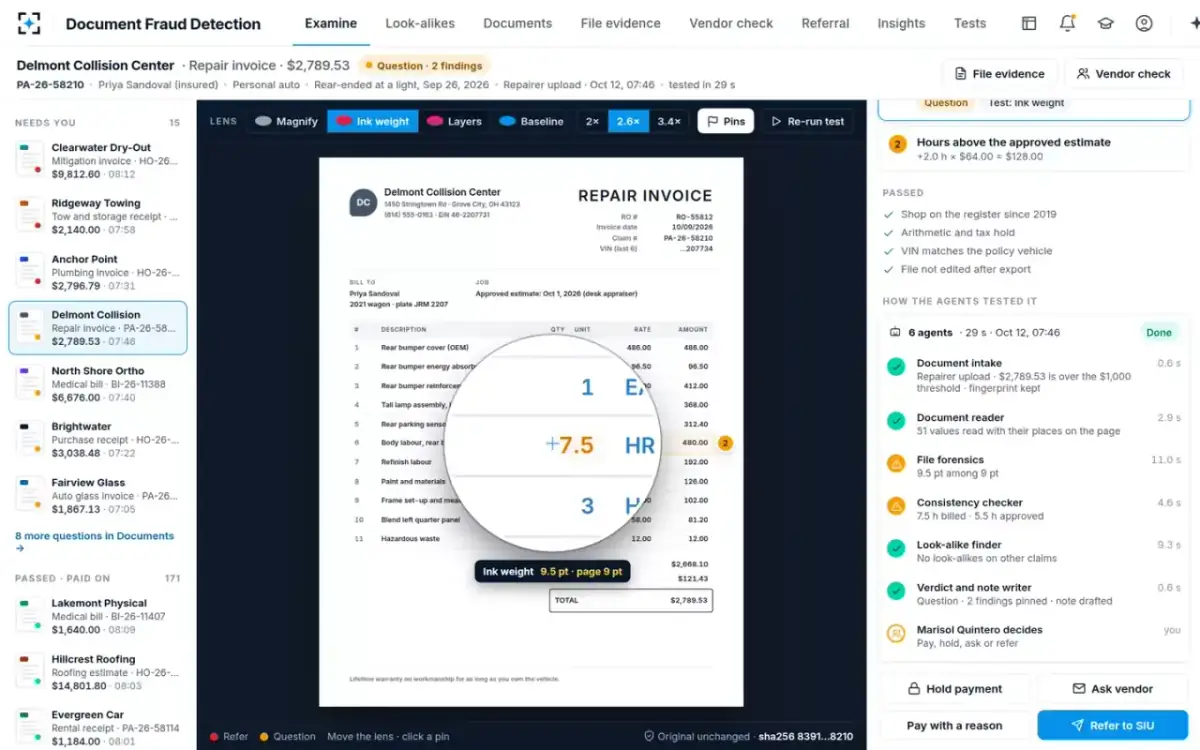
Task: Click the Evergreen Car document icon
Action: tap(29, 727)
